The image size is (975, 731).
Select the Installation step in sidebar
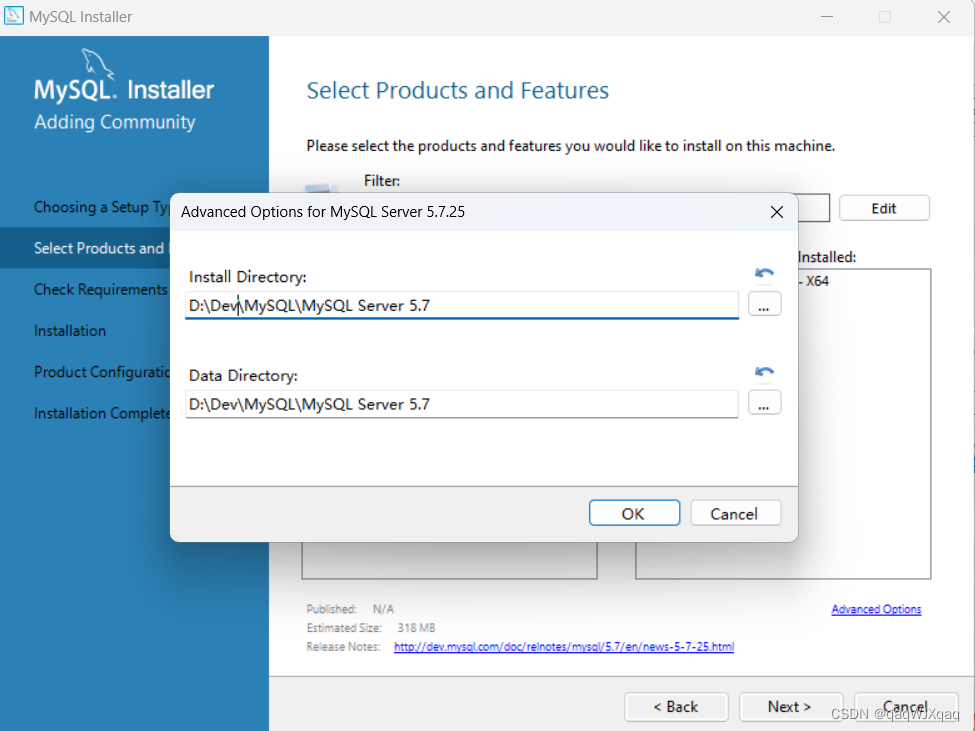[70, 331]
